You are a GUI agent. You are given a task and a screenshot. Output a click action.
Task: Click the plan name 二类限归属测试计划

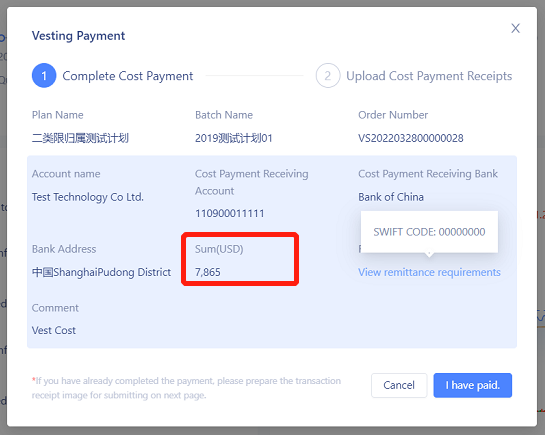(x=80, y=138)
